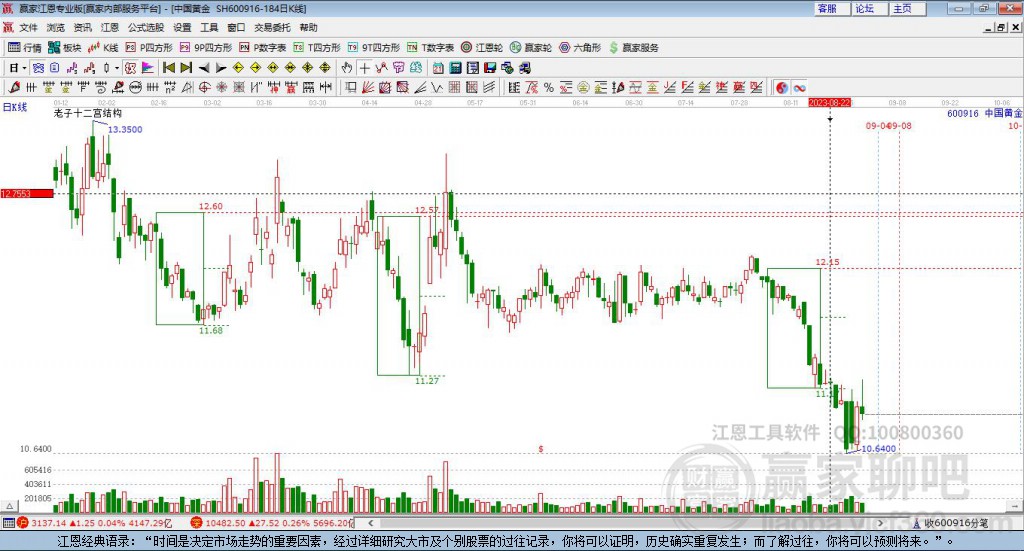Open the 交易委托 menu

click(x=272, y=27)
